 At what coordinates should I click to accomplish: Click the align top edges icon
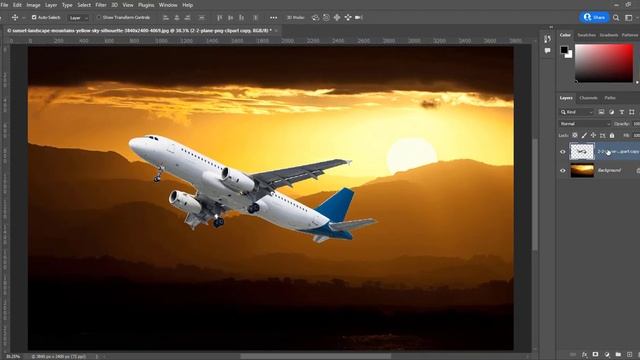(220, 18)
